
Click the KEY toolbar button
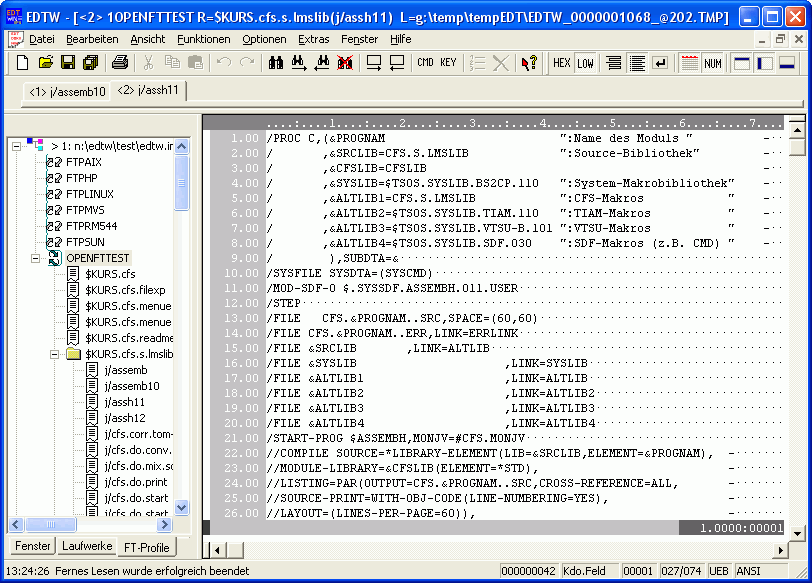click(x=448, y=63)
